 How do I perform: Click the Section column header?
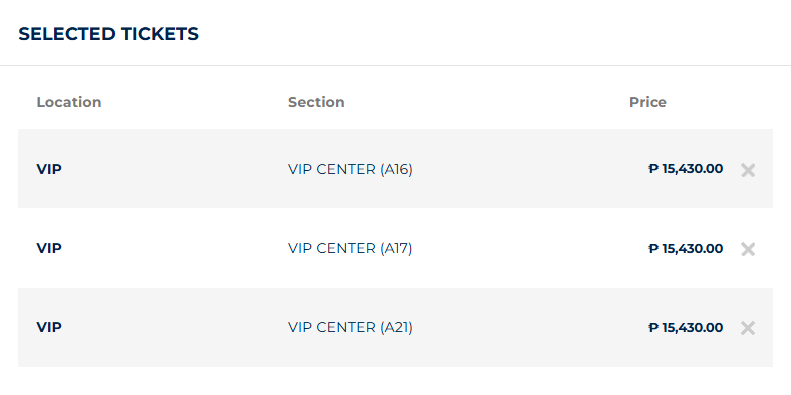tap(316, 102)
